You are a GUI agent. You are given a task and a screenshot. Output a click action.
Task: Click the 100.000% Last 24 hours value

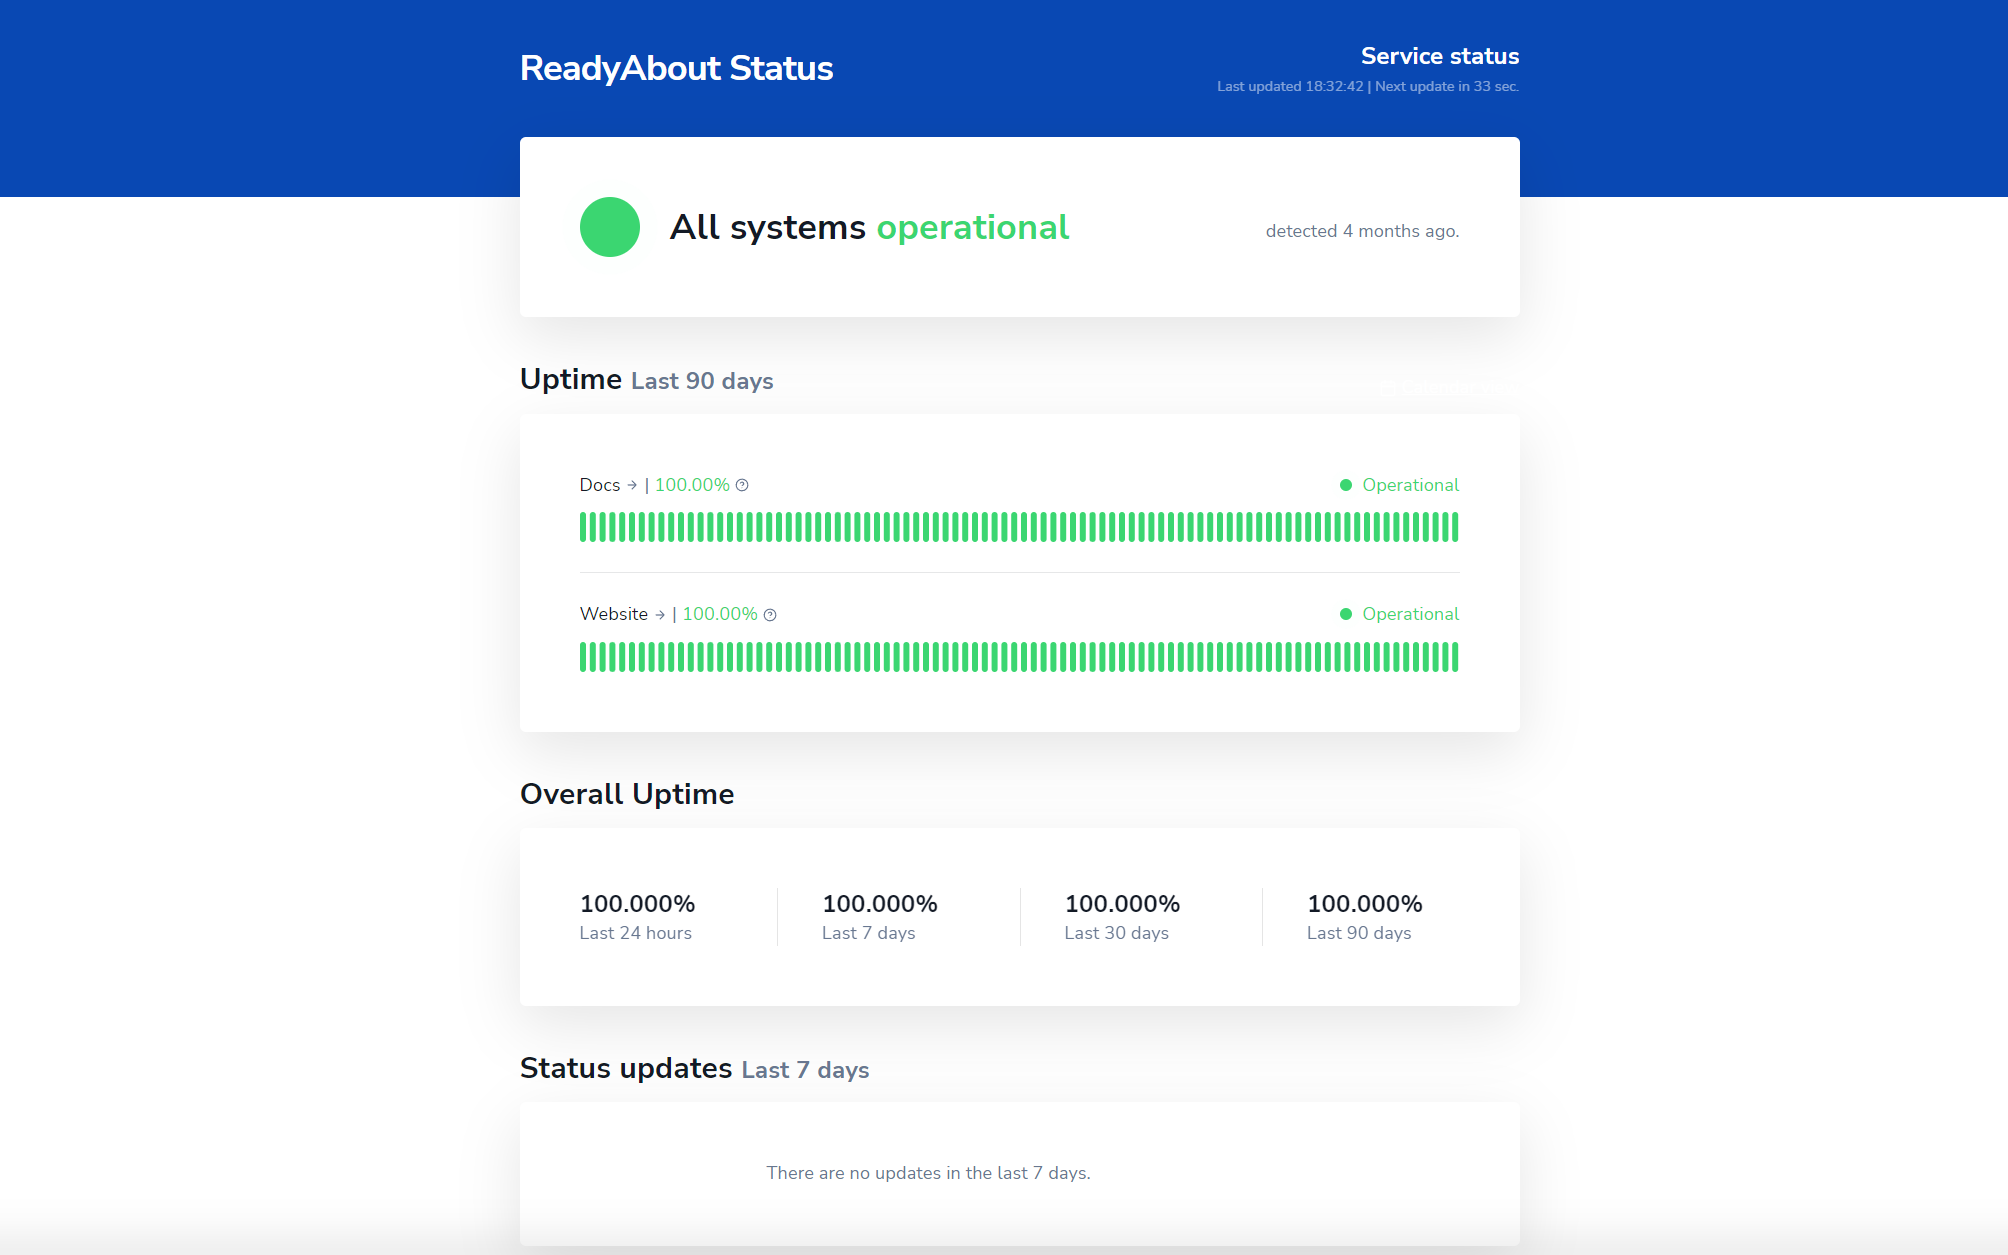point(638,904)
